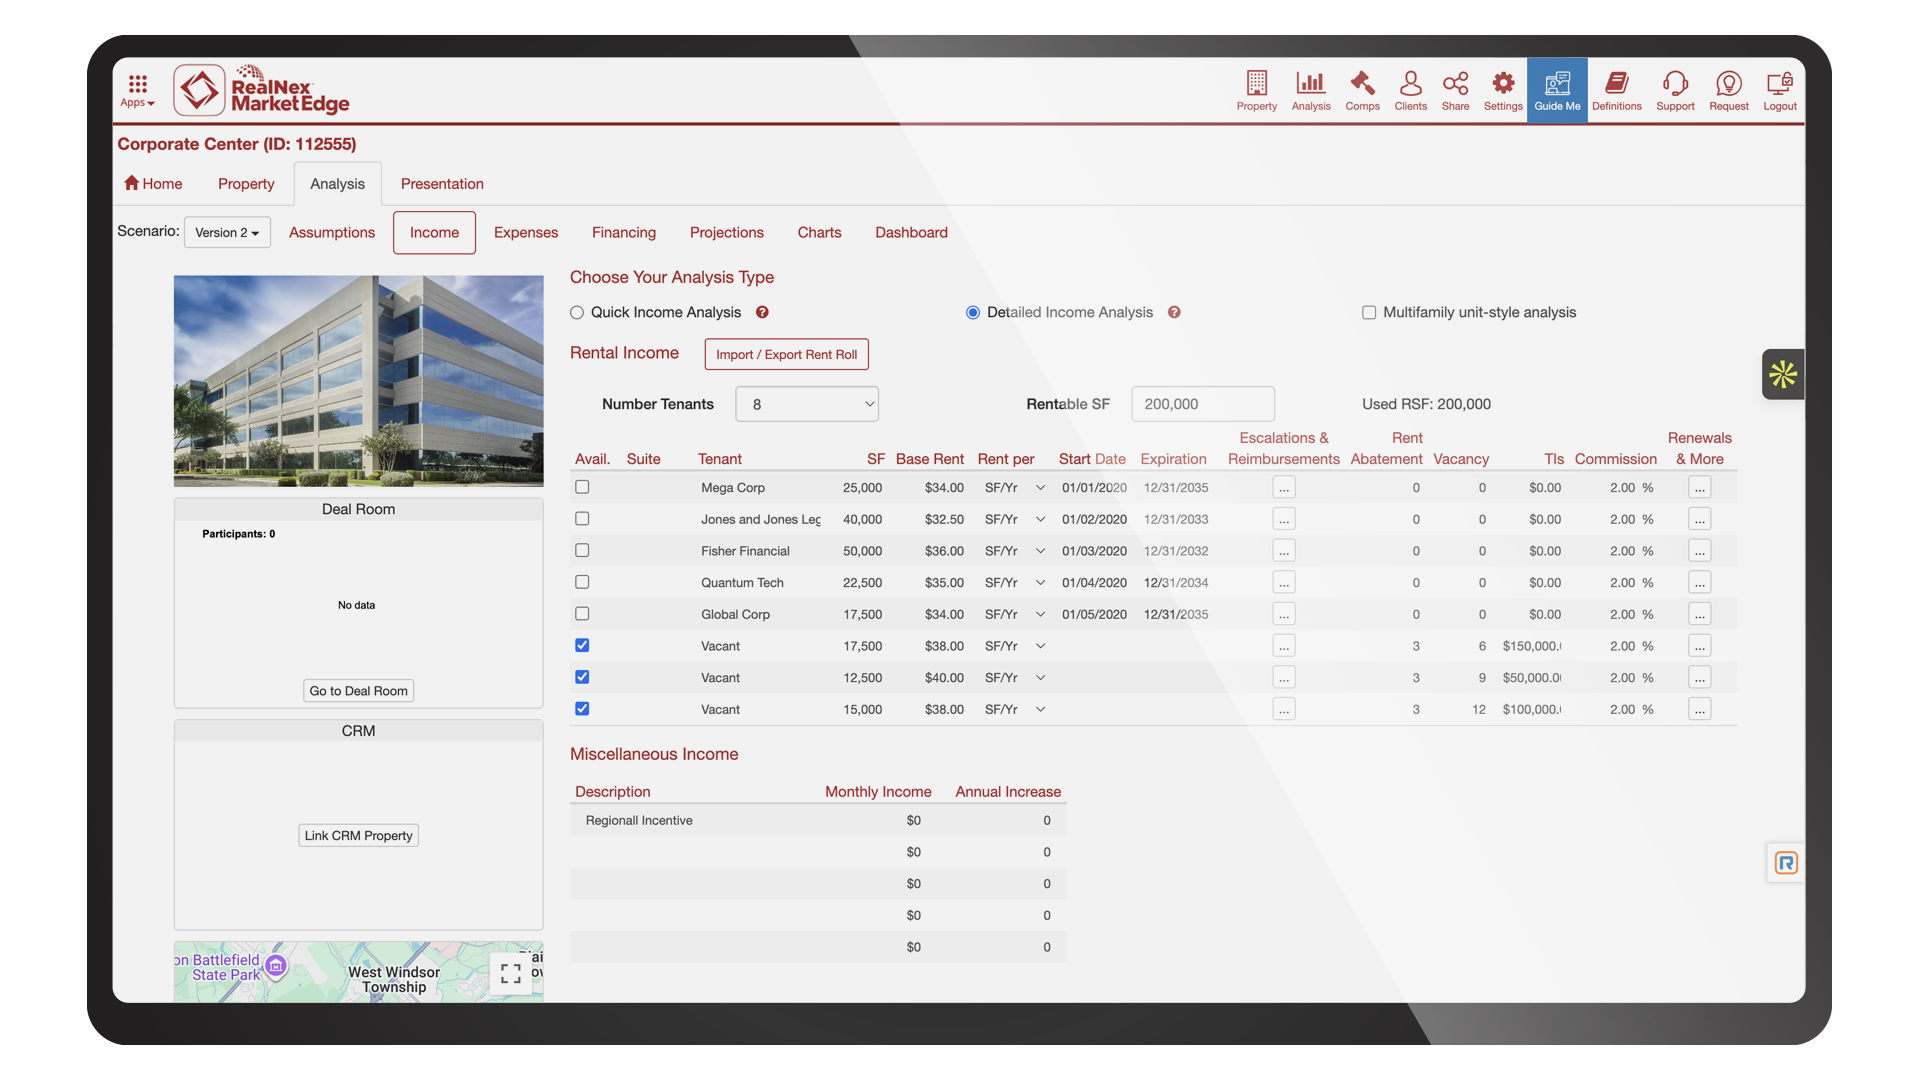Viewport: 1920px width, 1080px height.
Task: Switch to the Presentation tab
Action: point(442,183)
